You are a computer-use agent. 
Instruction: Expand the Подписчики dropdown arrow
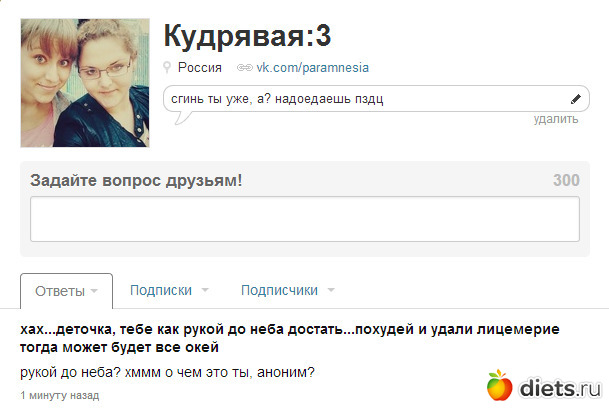click(x=331, y=289)
